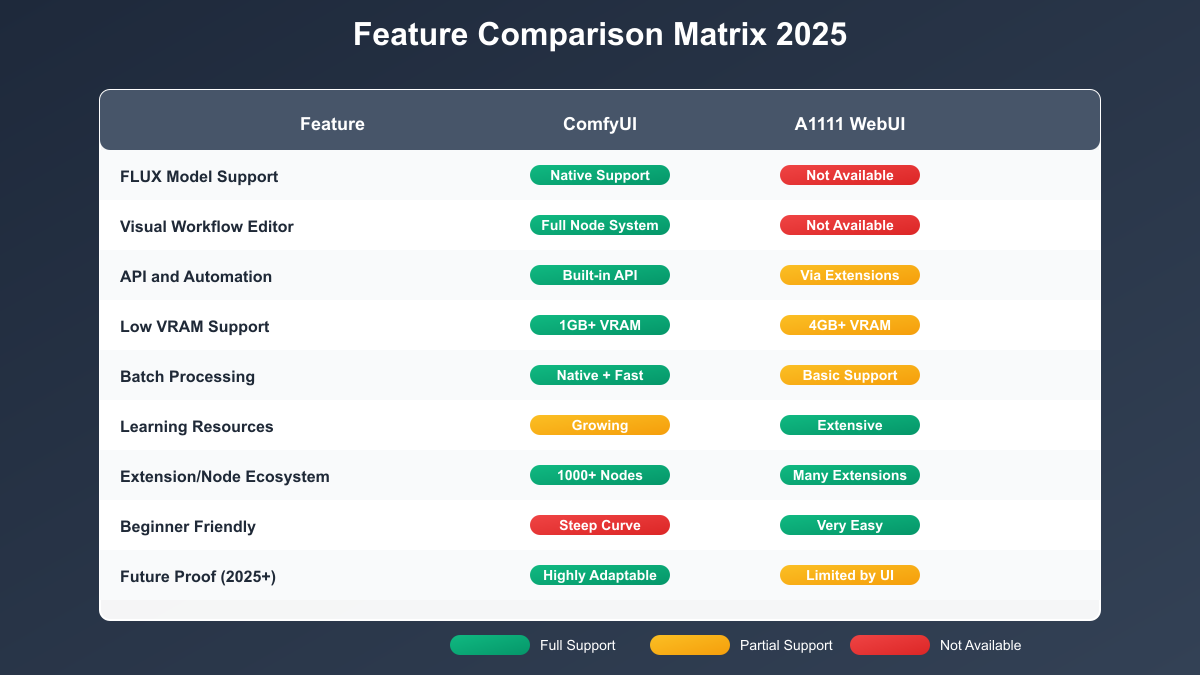
Task: Click the Steep Curve badge
Action: tap(600, 525)
